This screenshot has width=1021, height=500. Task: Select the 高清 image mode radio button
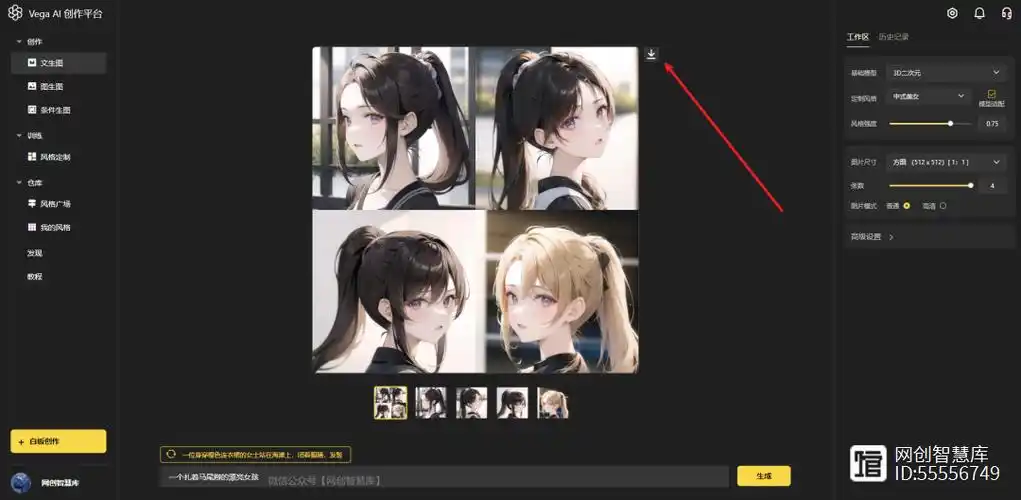click(942, 206)
